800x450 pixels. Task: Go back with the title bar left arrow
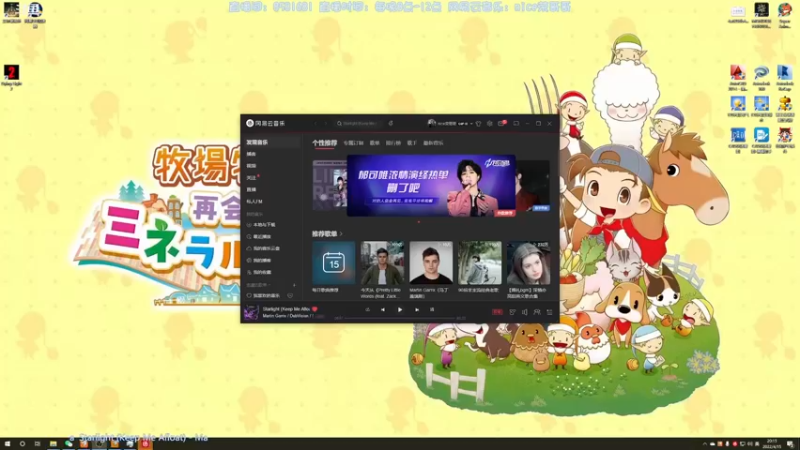click(x=316, y=123)
